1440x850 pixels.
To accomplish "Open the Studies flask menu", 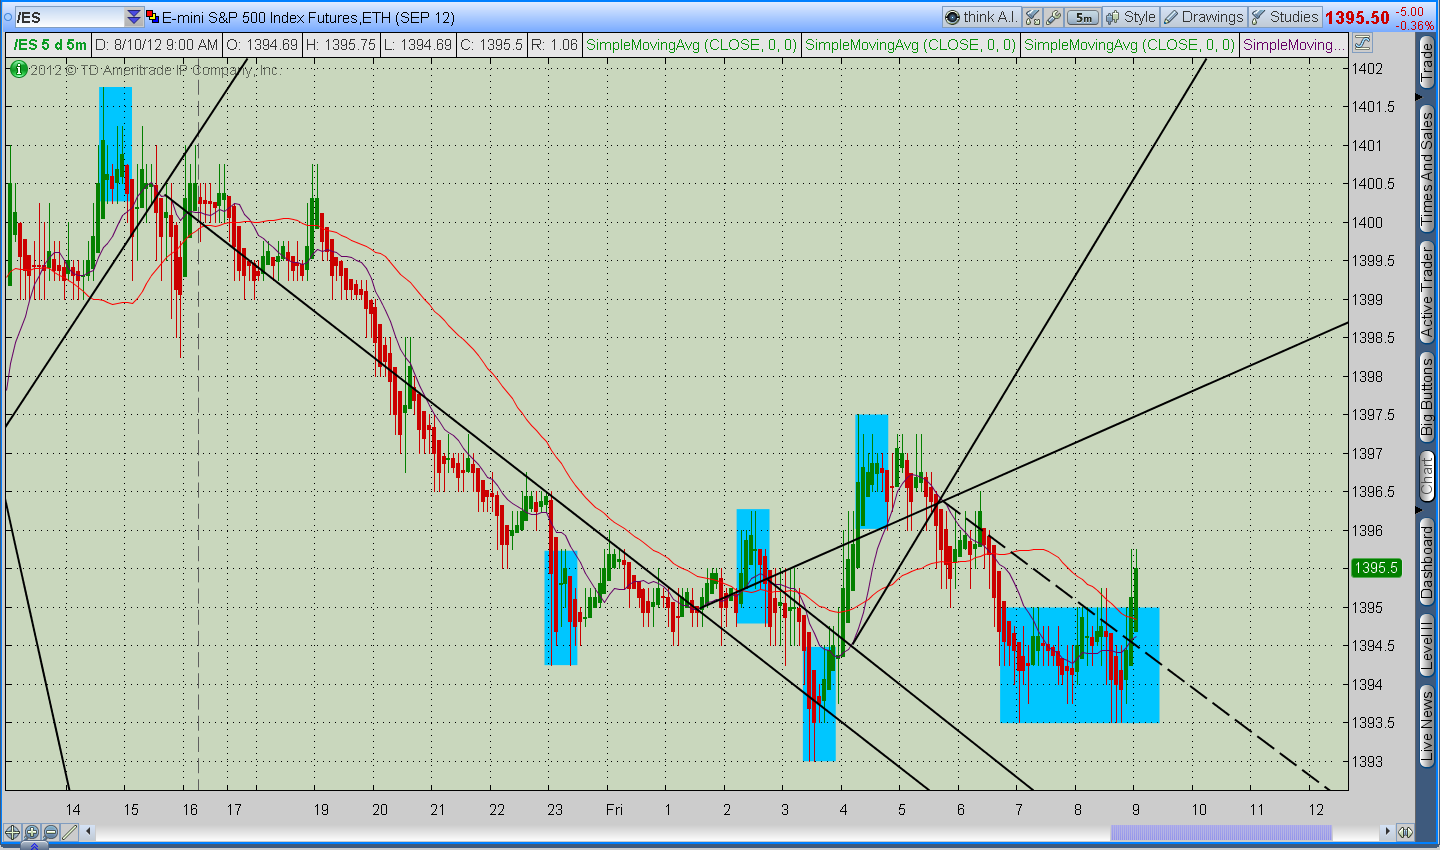I will [x=1285, y=17].
